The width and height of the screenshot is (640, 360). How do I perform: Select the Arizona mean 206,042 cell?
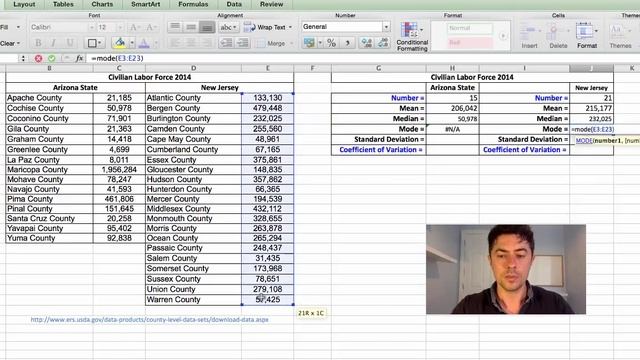click(452, 108)
